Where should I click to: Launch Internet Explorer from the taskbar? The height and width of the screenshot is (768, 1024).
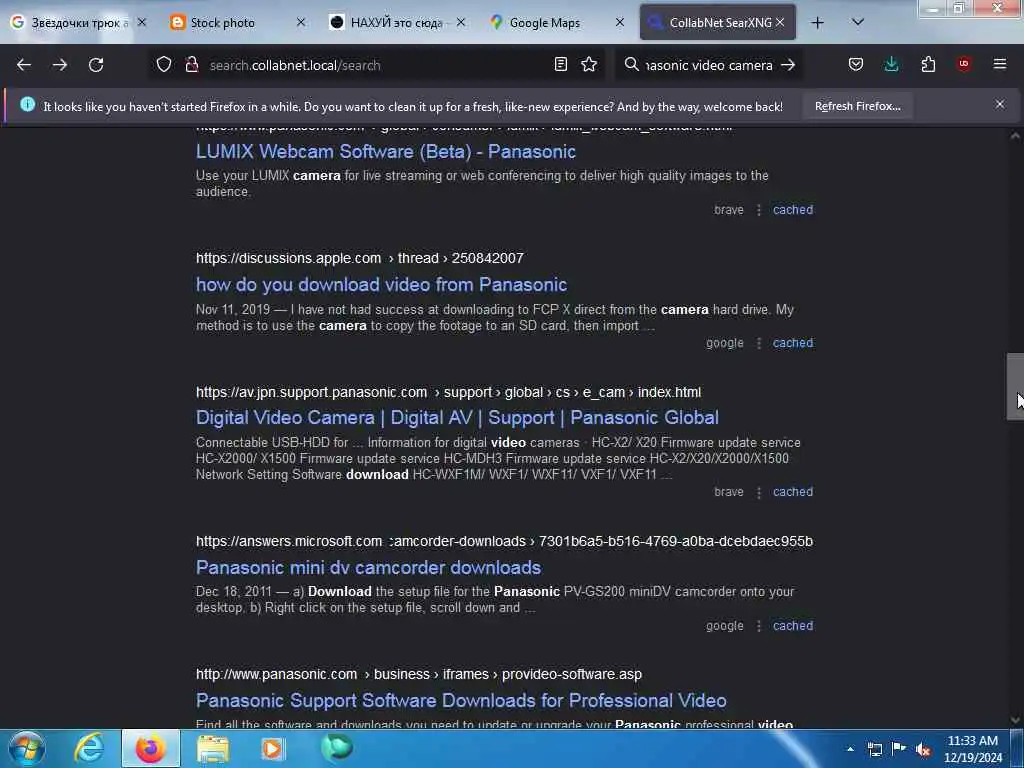[x=88, y=749]
